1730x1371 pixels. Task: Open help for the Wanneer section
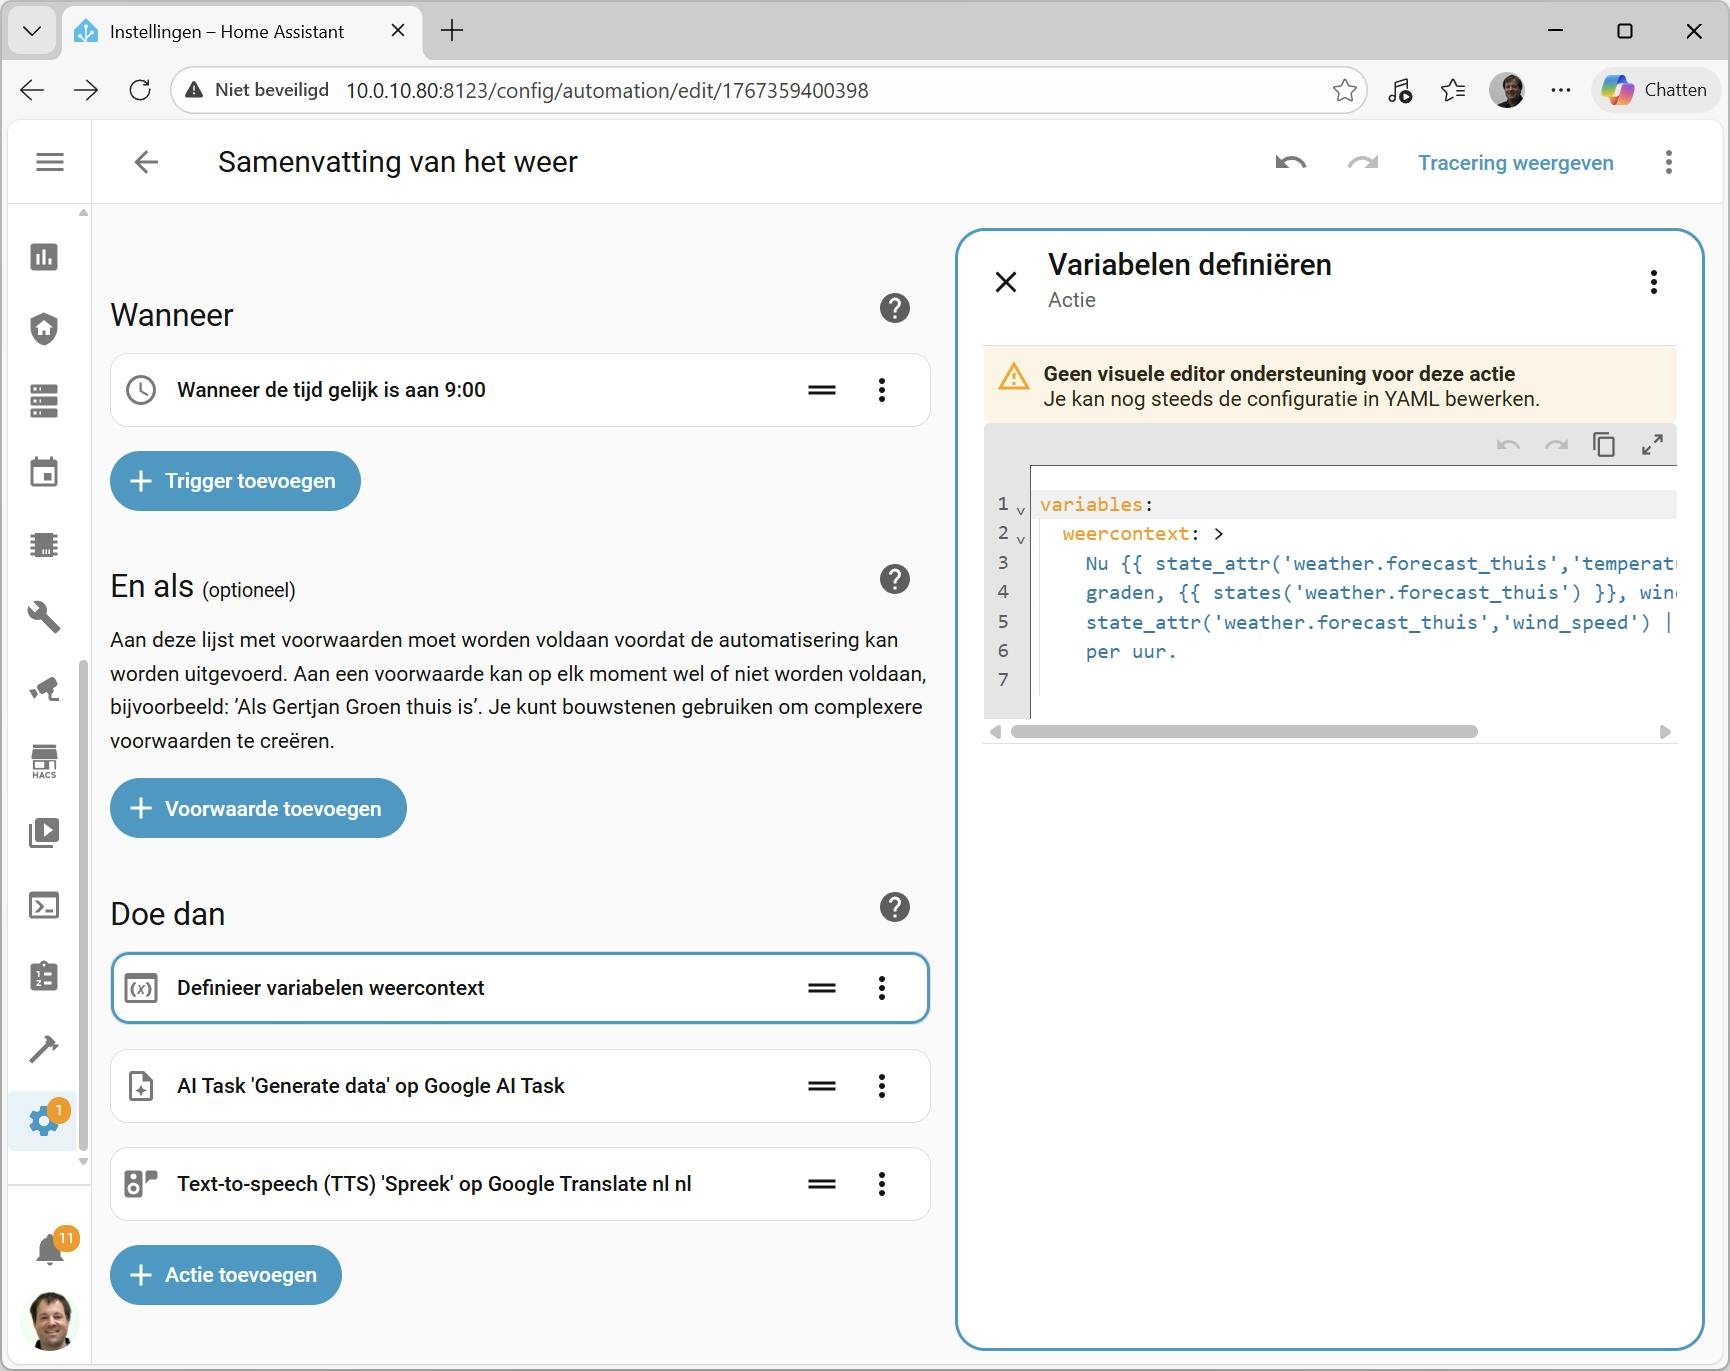[x=894, y=309]
